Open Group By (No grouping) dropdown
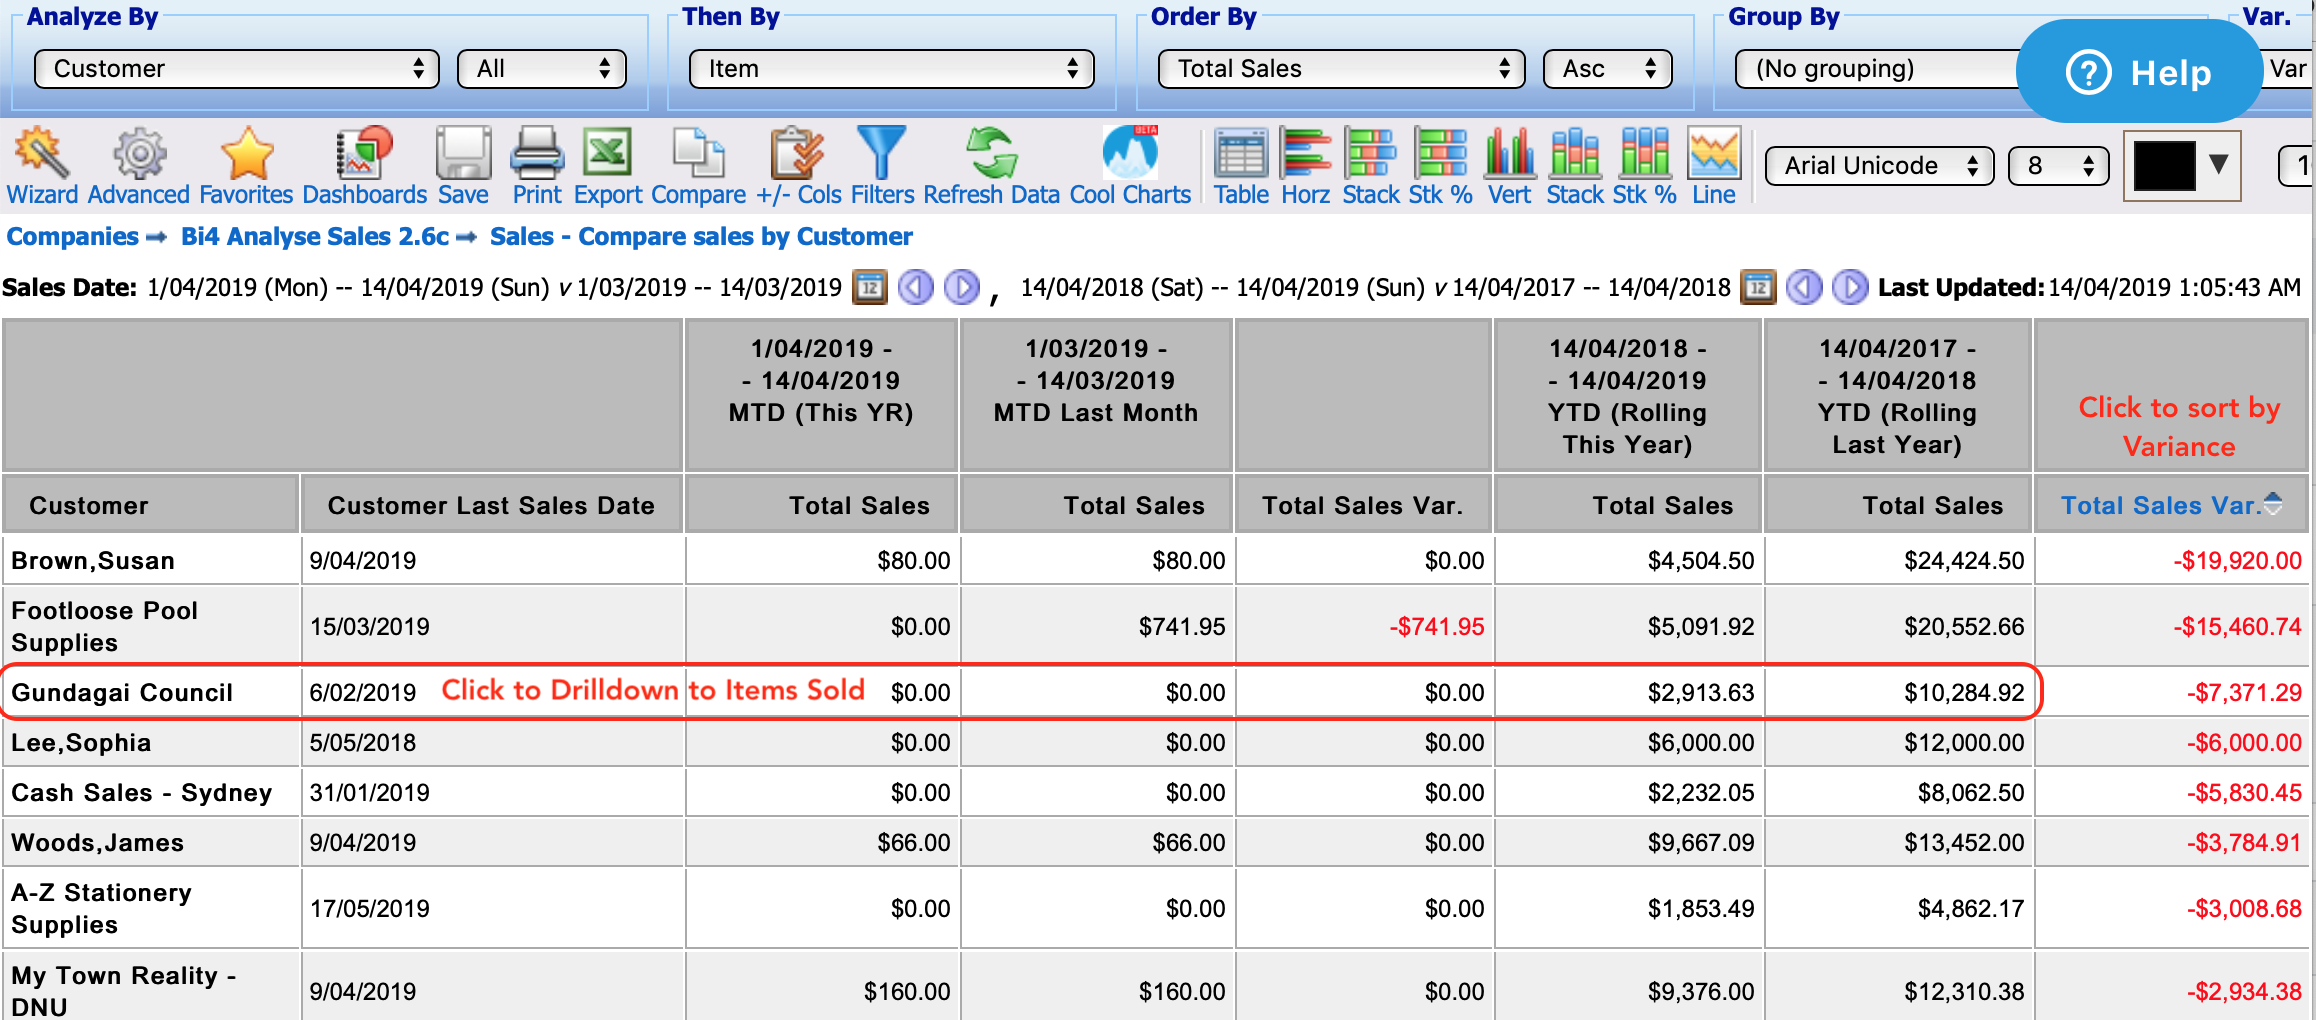 (x=1876, y=69)
